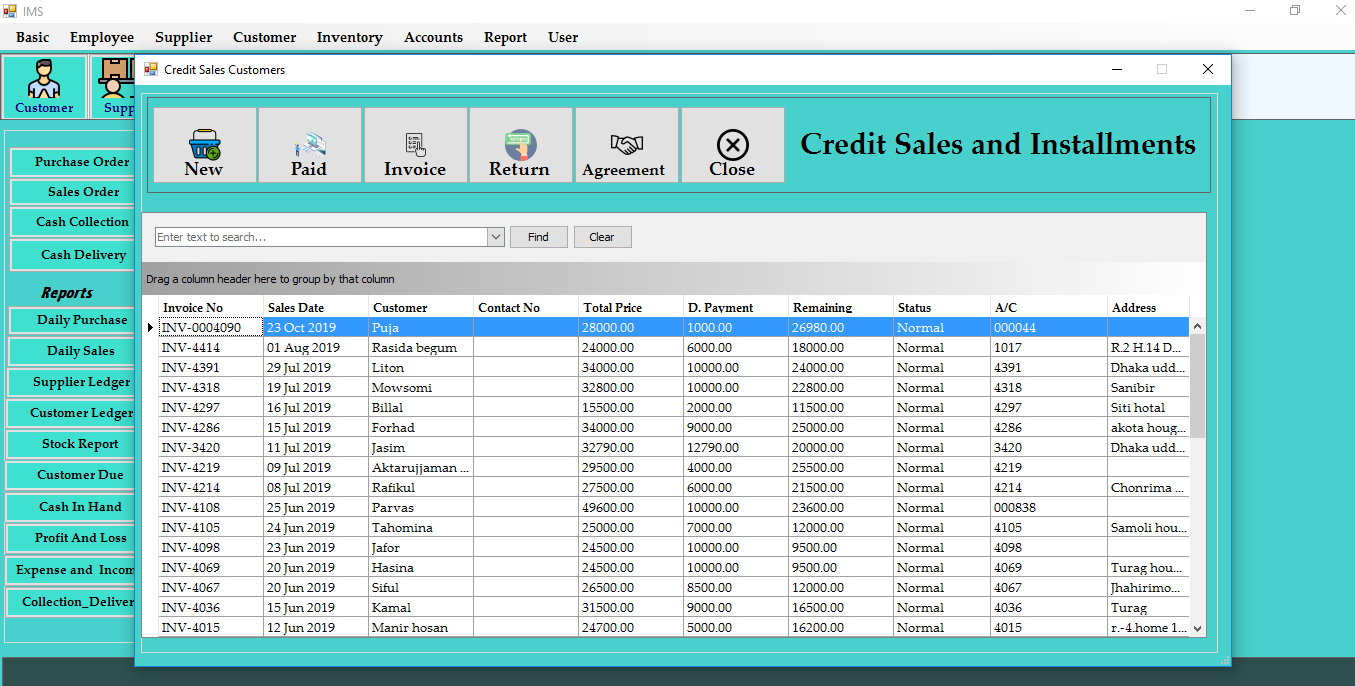
Task: Click the Supplier icon in sidebar
Action: click(114, 85)
